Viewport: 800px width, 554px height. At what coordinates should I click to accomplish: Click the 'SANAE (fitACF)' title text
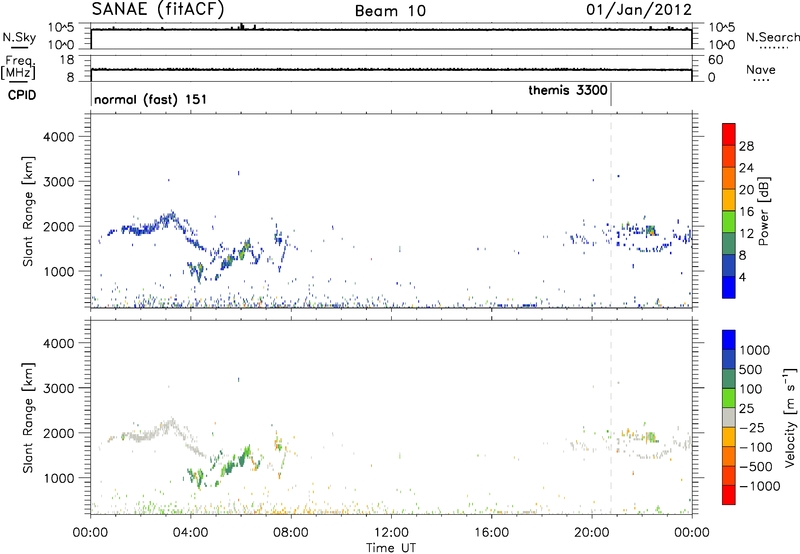[158, 9]
